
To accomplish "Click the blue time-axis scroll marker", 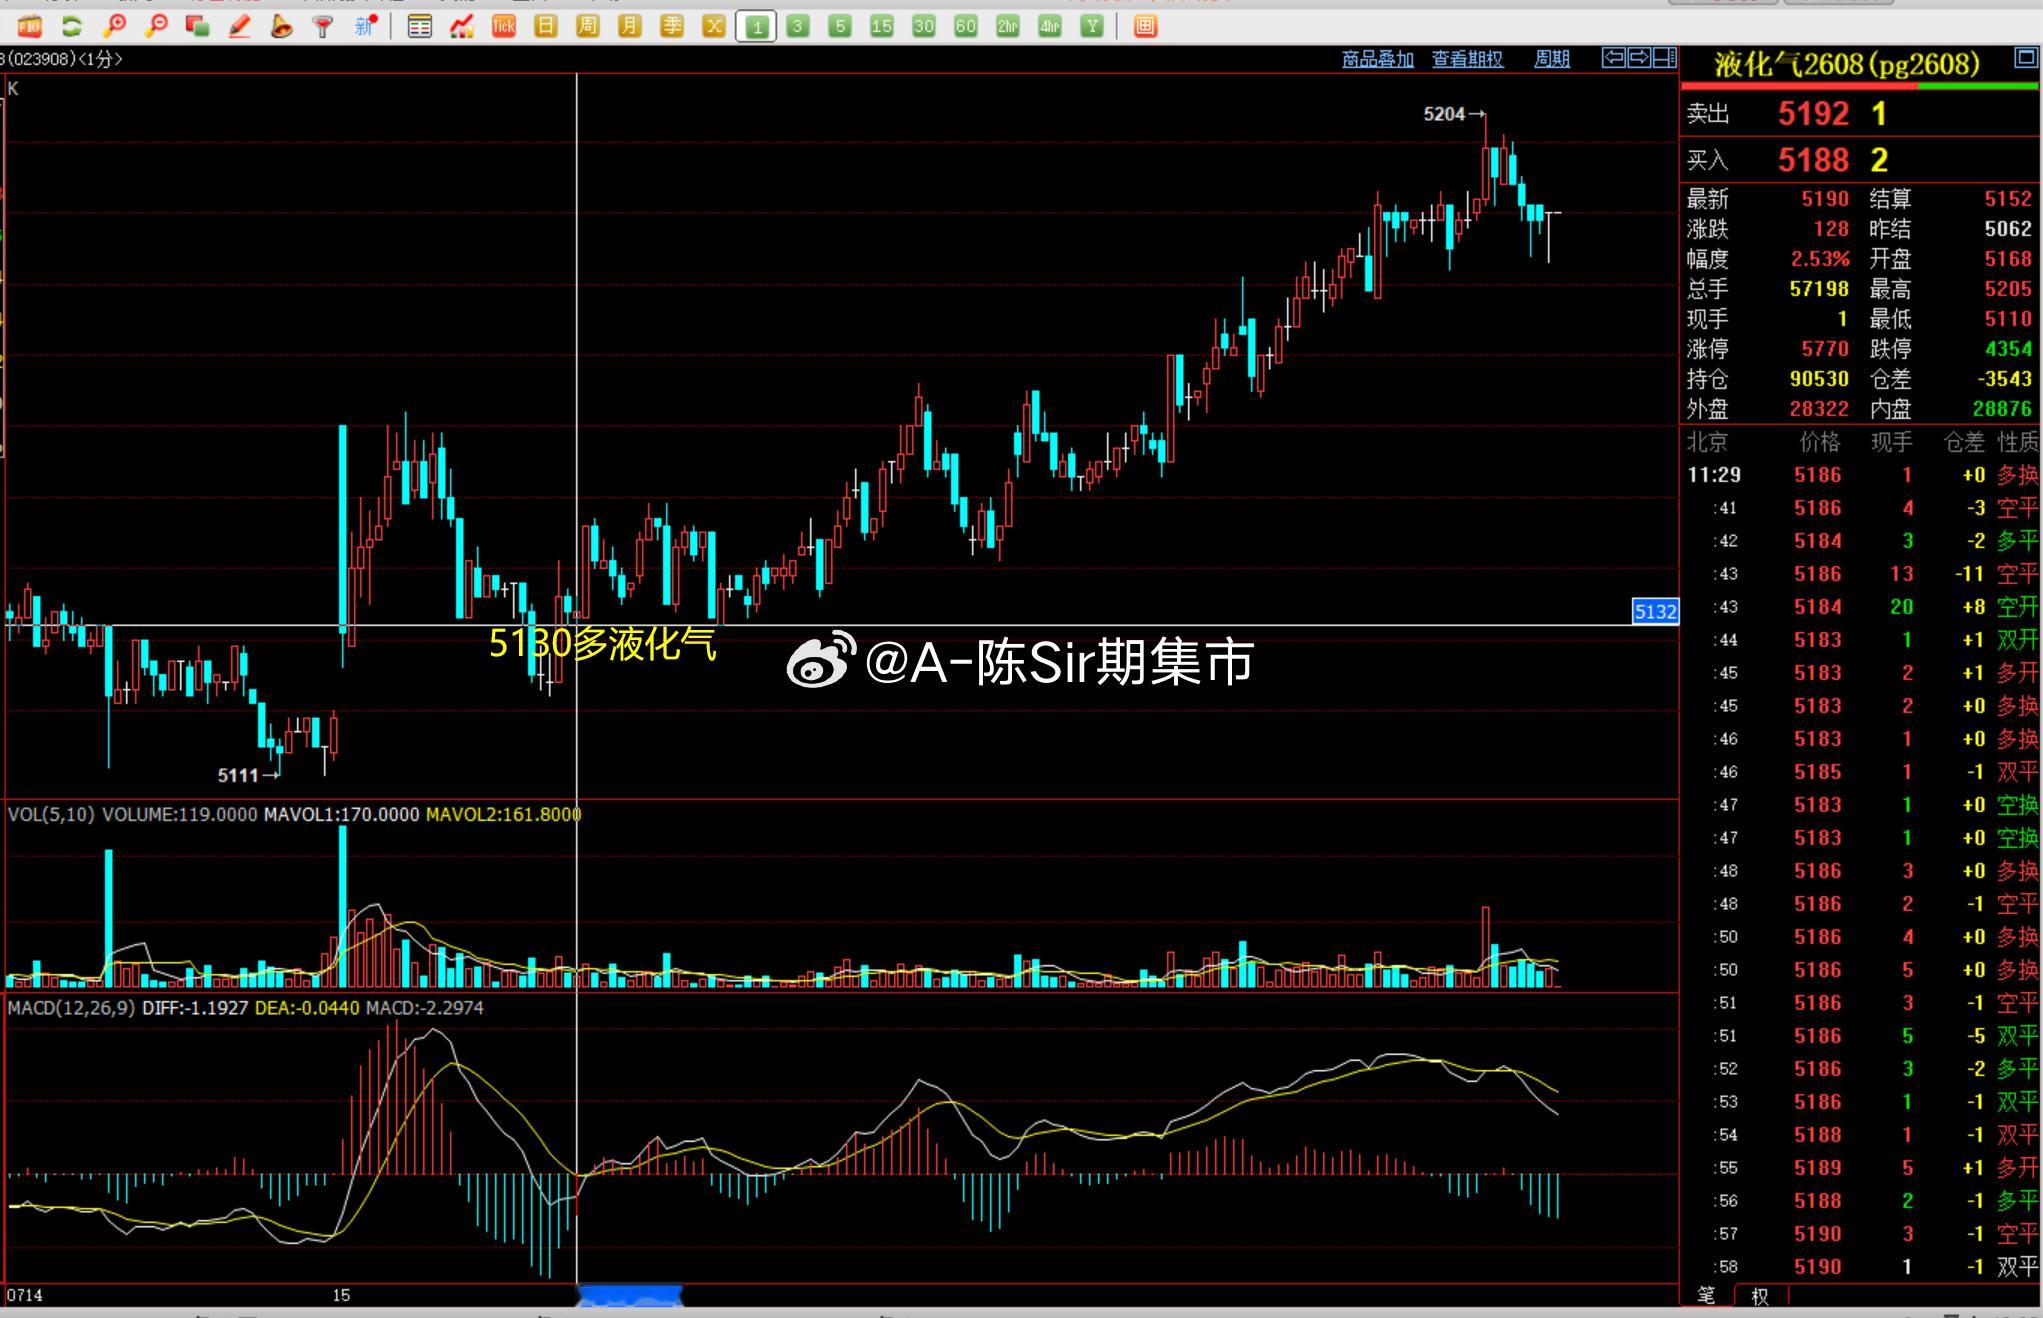I will point(630,1296).
